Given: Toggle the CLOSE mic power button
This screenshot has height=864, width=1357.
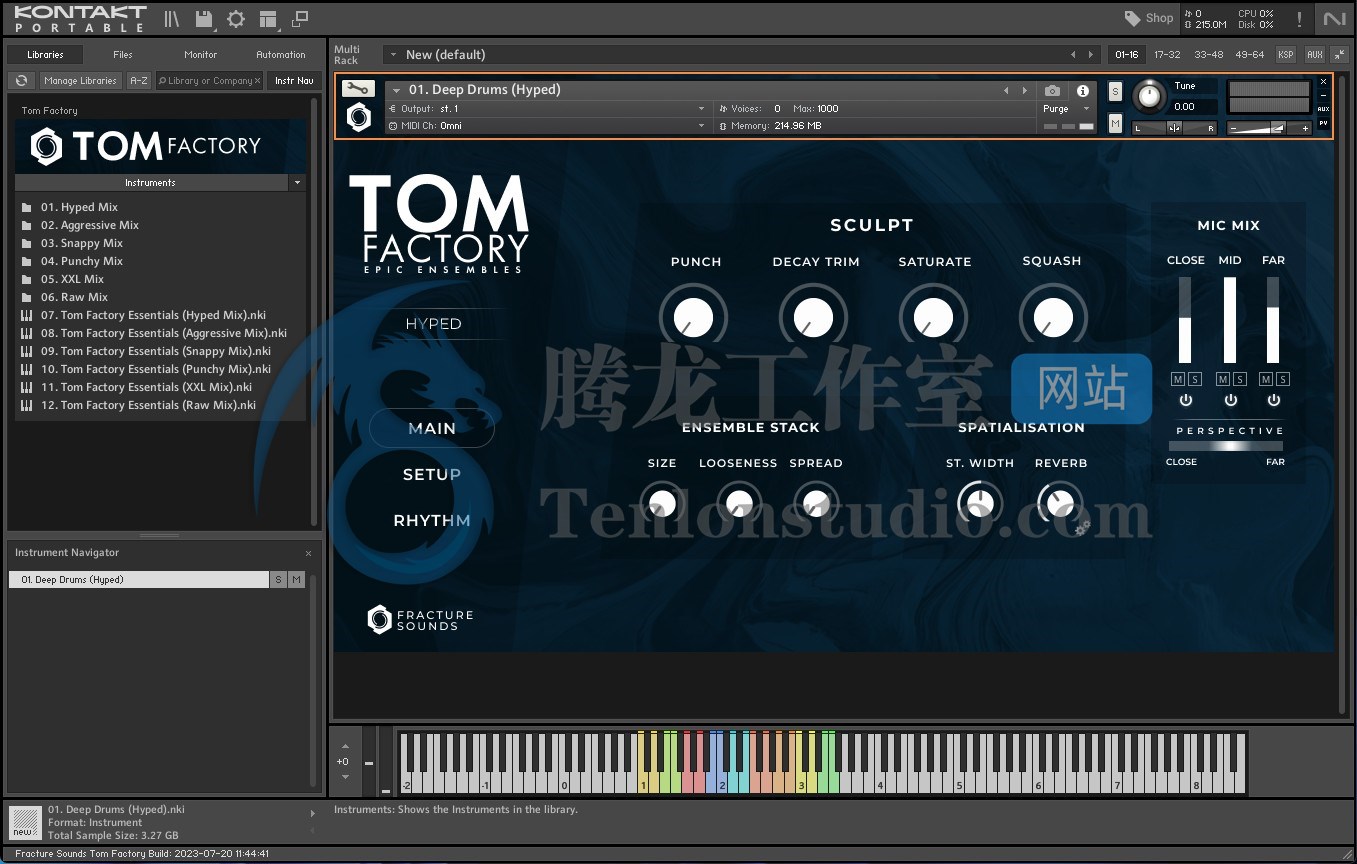Looking at the screenshot, I should 1186,400.
